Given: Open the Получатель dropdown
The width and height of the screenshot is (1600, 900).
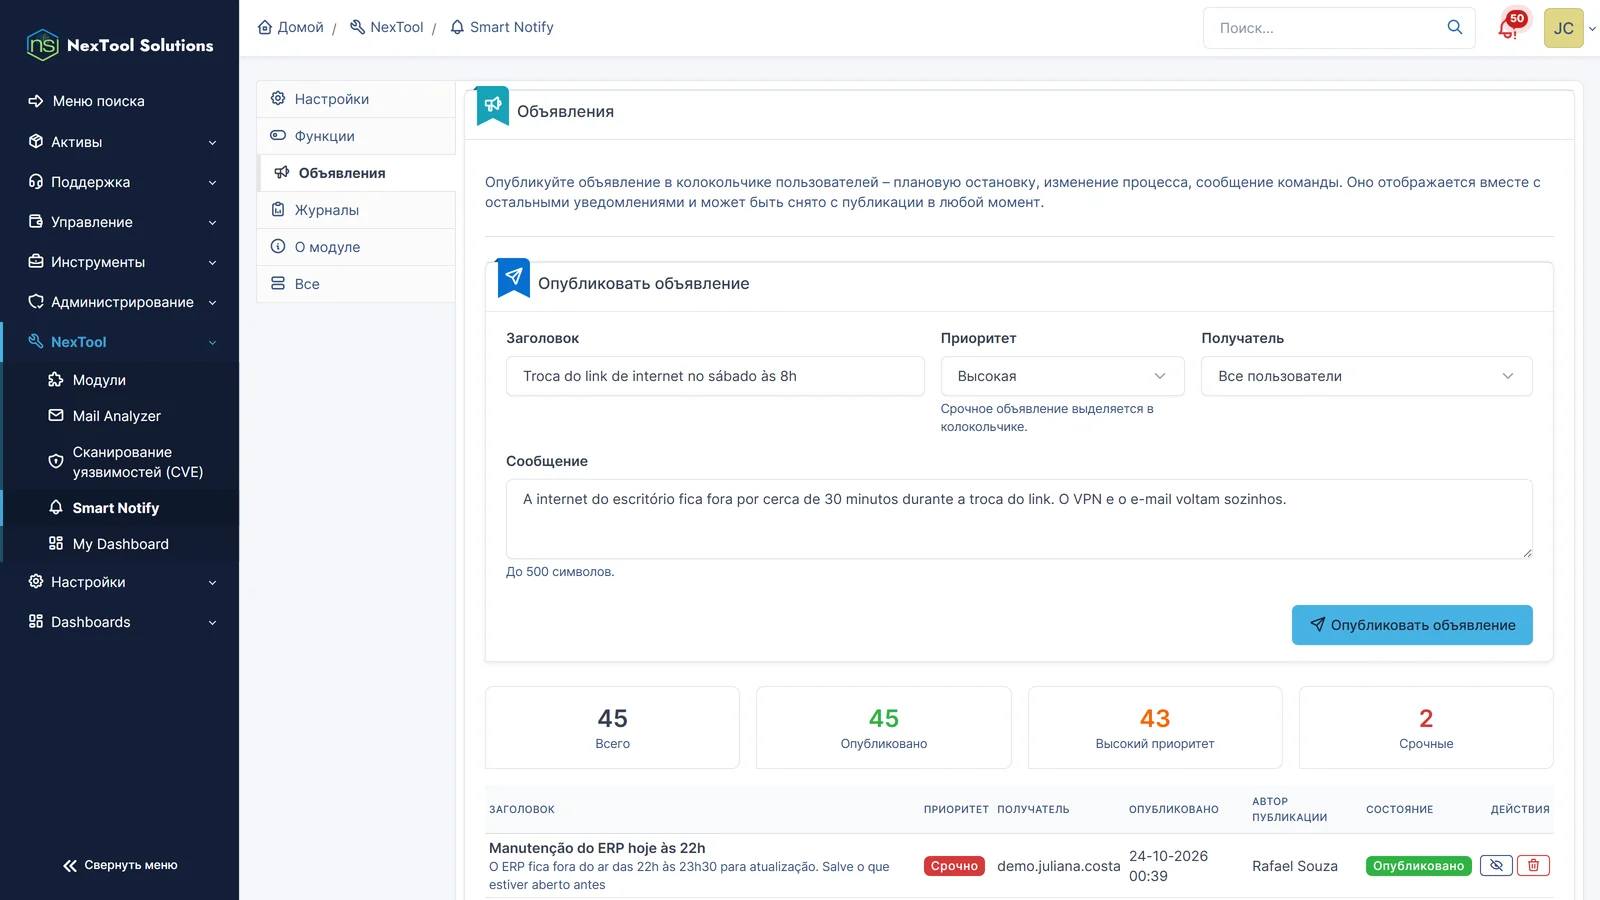Looking at the screenshot, I should (1366, 376).
